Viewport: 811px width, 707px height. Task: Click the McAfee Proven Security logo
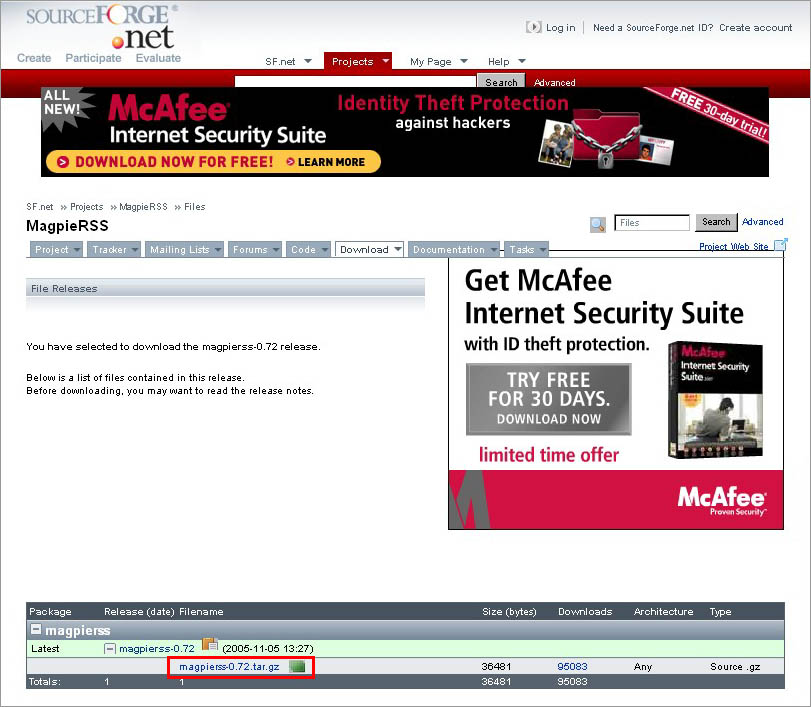point(722,501)
